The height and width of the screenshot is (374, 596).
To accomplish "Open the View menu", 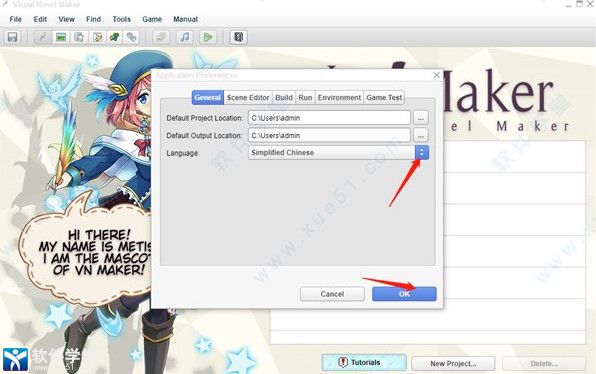I will tap(67, 19).
